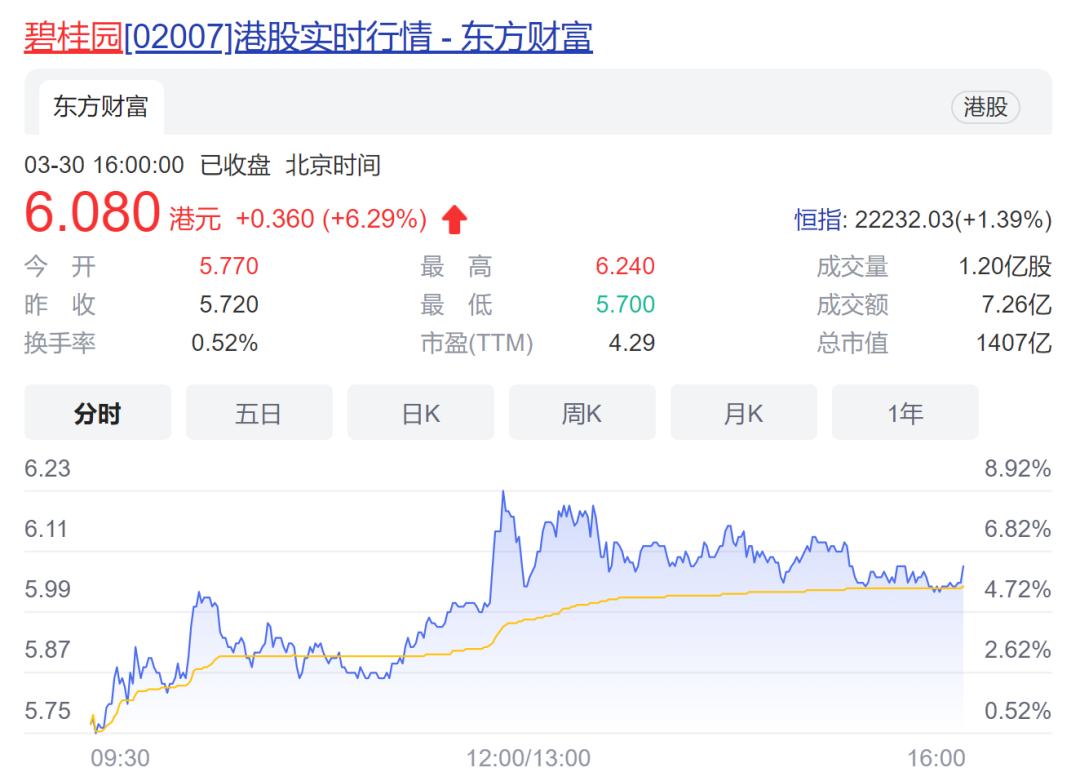Show the 五日 five-day chart
Screen dimensions: 1080x781
(259, 413)
